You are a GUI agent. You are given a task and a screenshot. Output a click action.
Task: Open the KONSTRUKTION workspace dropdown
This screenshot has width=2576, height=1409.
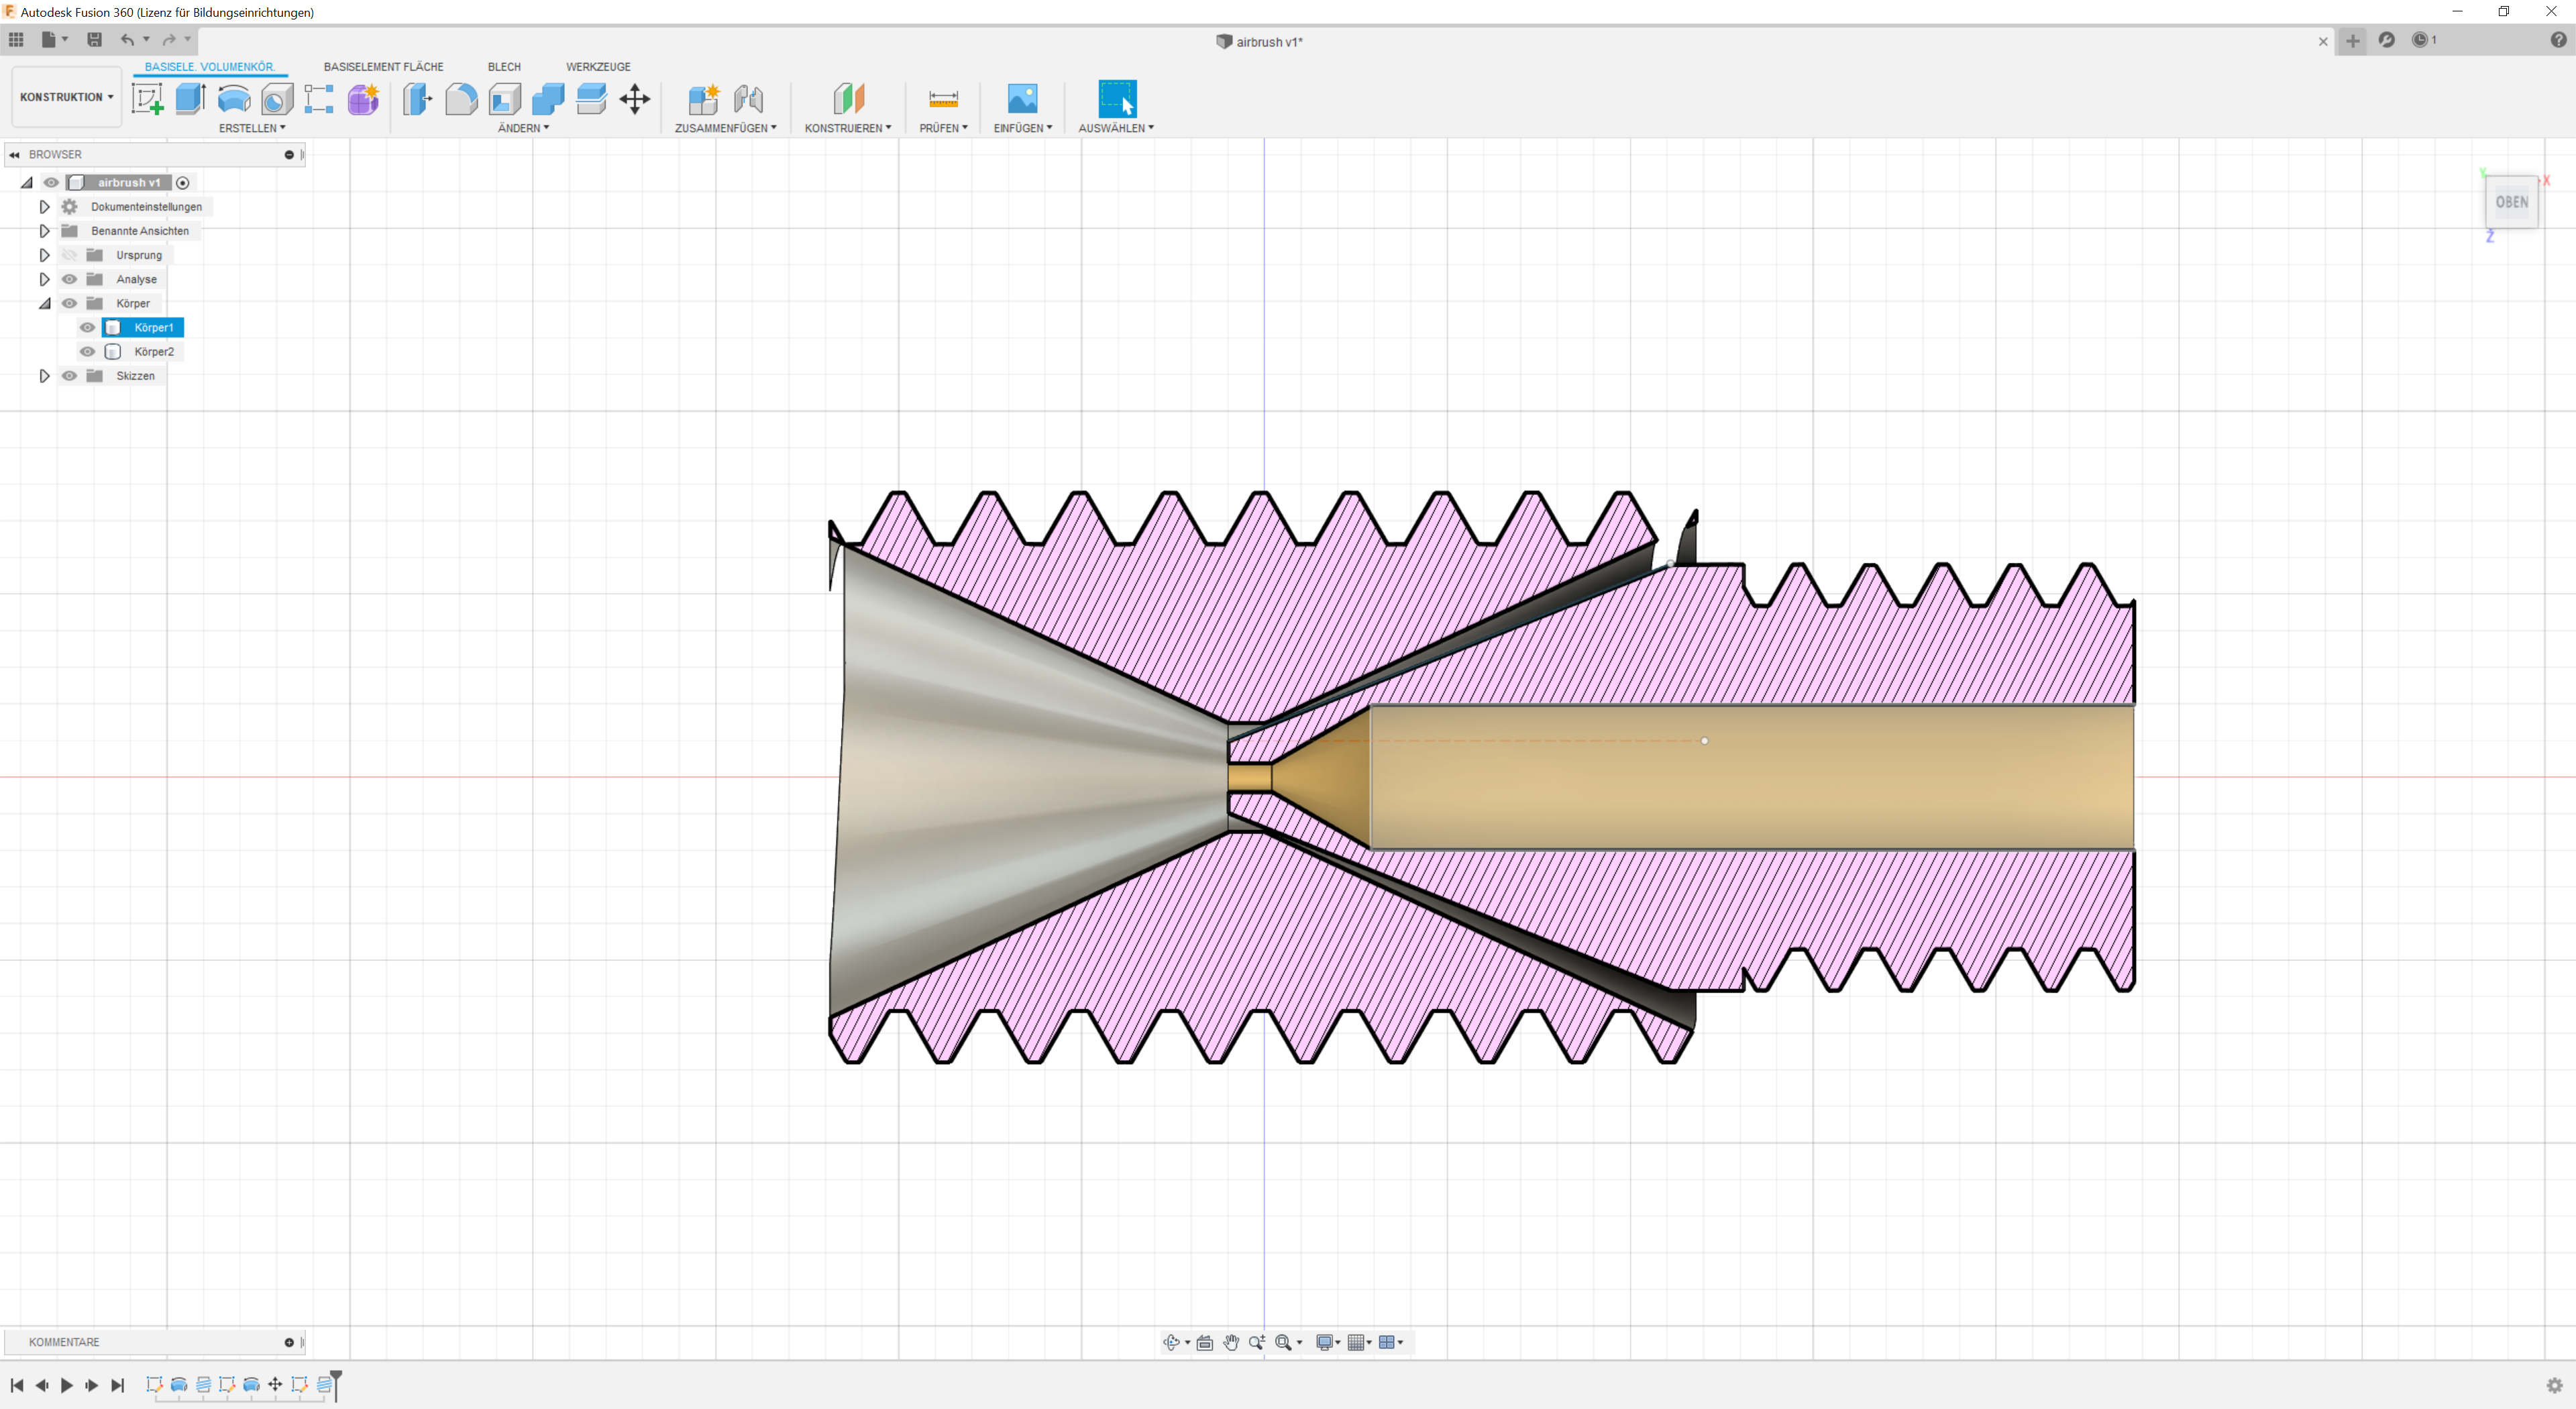(66, 97)
